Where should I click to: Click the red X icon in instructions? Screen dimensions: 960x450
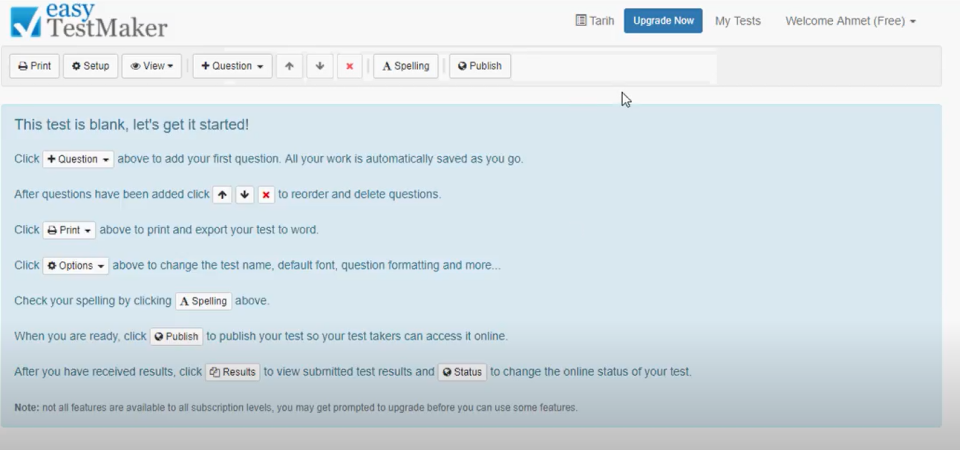tap(266, 195)
